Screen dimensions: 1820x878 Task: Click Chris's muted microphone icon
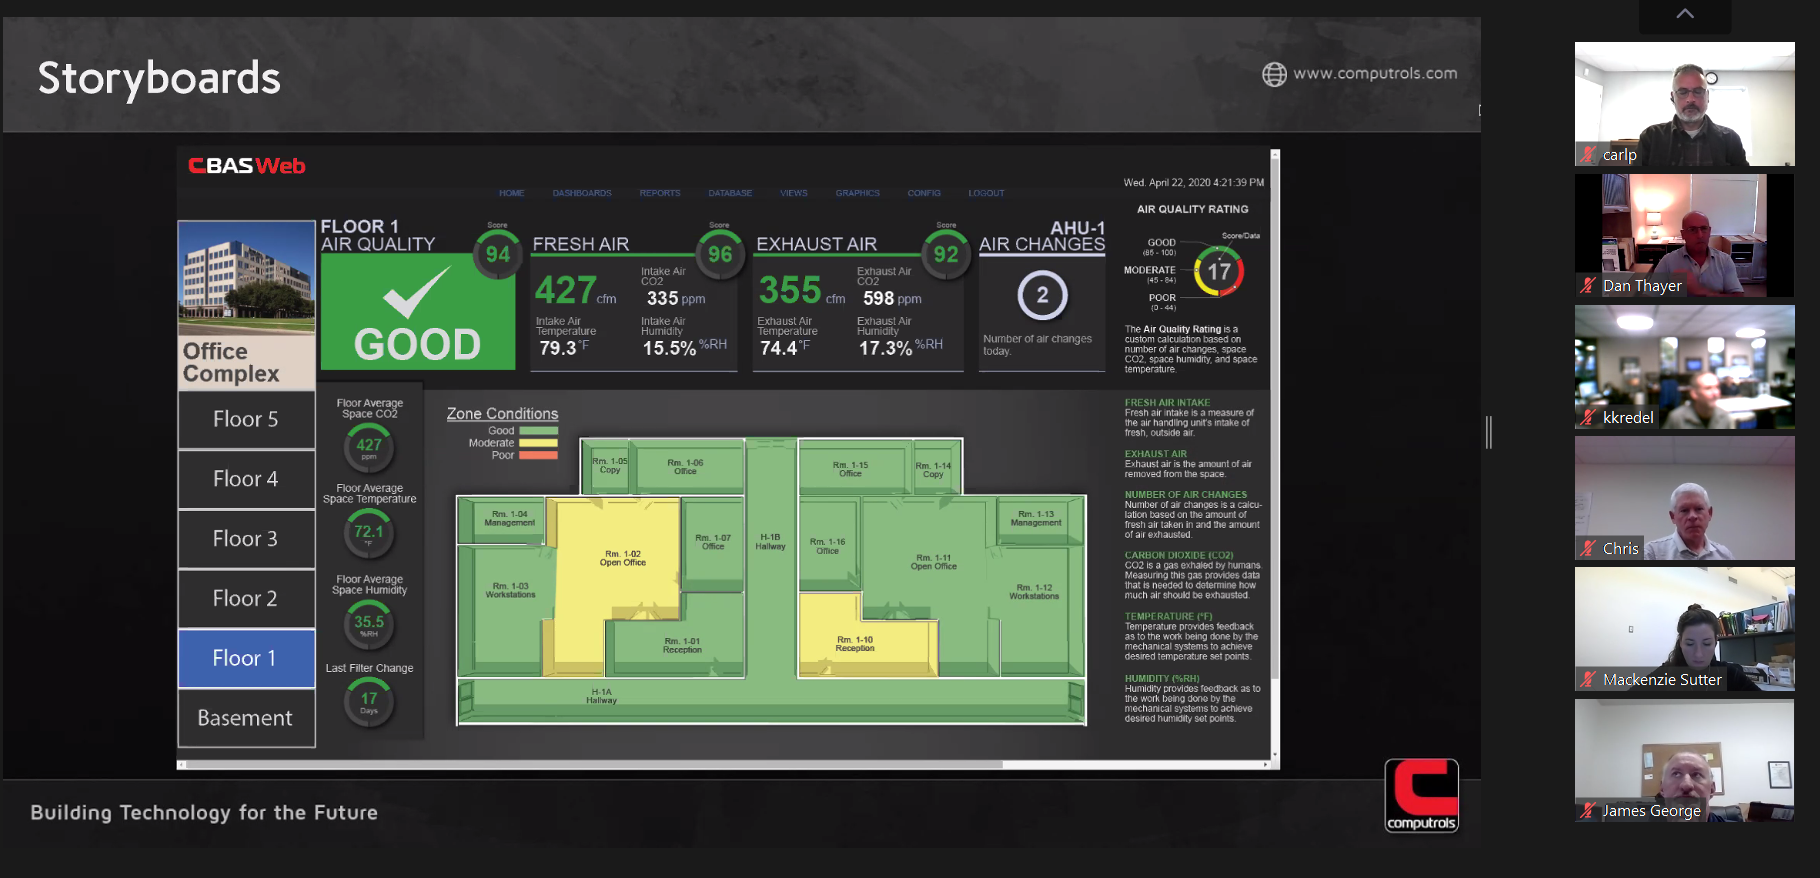coord(1588,548)
